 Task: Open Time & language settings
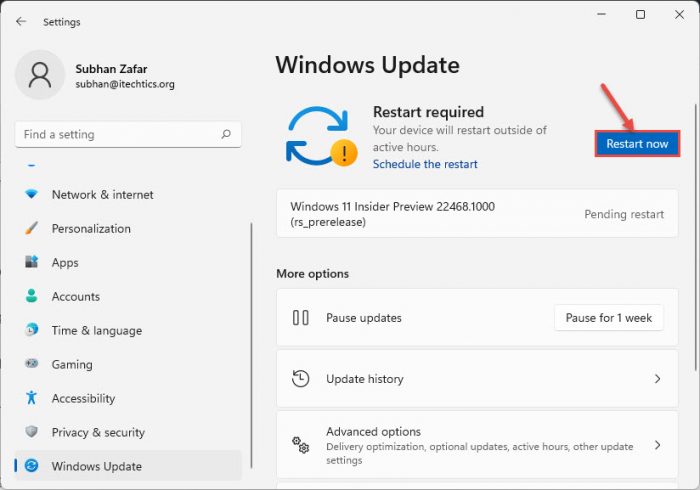tap(128, 330)
